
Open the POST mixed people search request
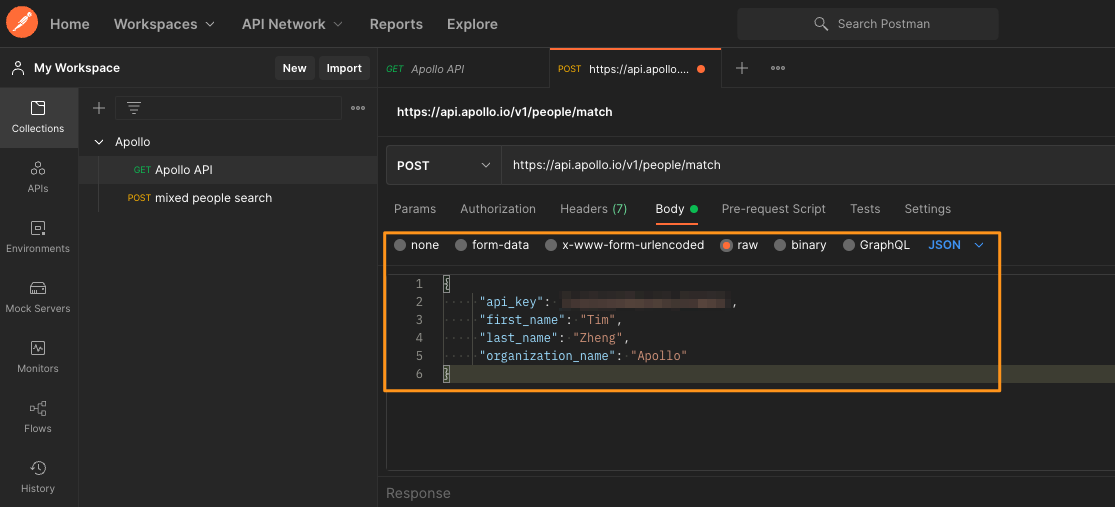pos(228,198)
